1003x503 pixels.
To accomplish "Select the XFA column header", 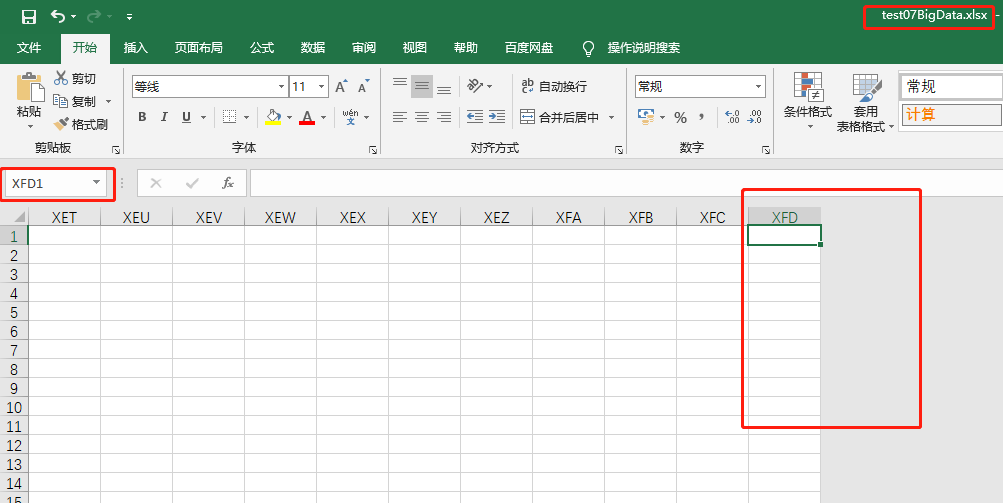I will pyautogui.click(x=568, y=218).
